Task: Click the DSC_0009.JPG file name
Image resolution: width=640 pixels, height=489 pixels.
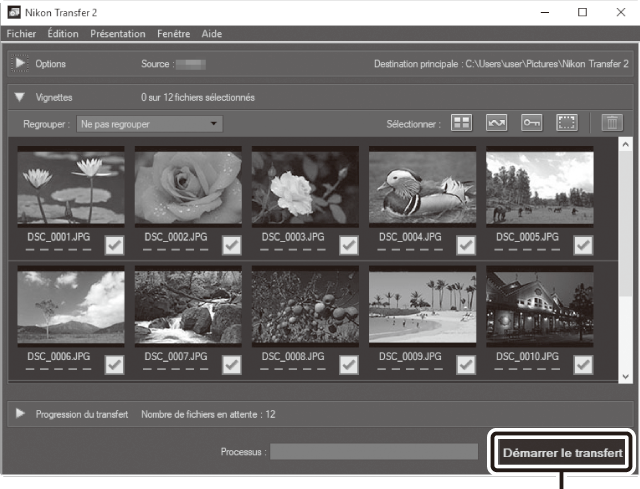Action: [x=410, y=356]
